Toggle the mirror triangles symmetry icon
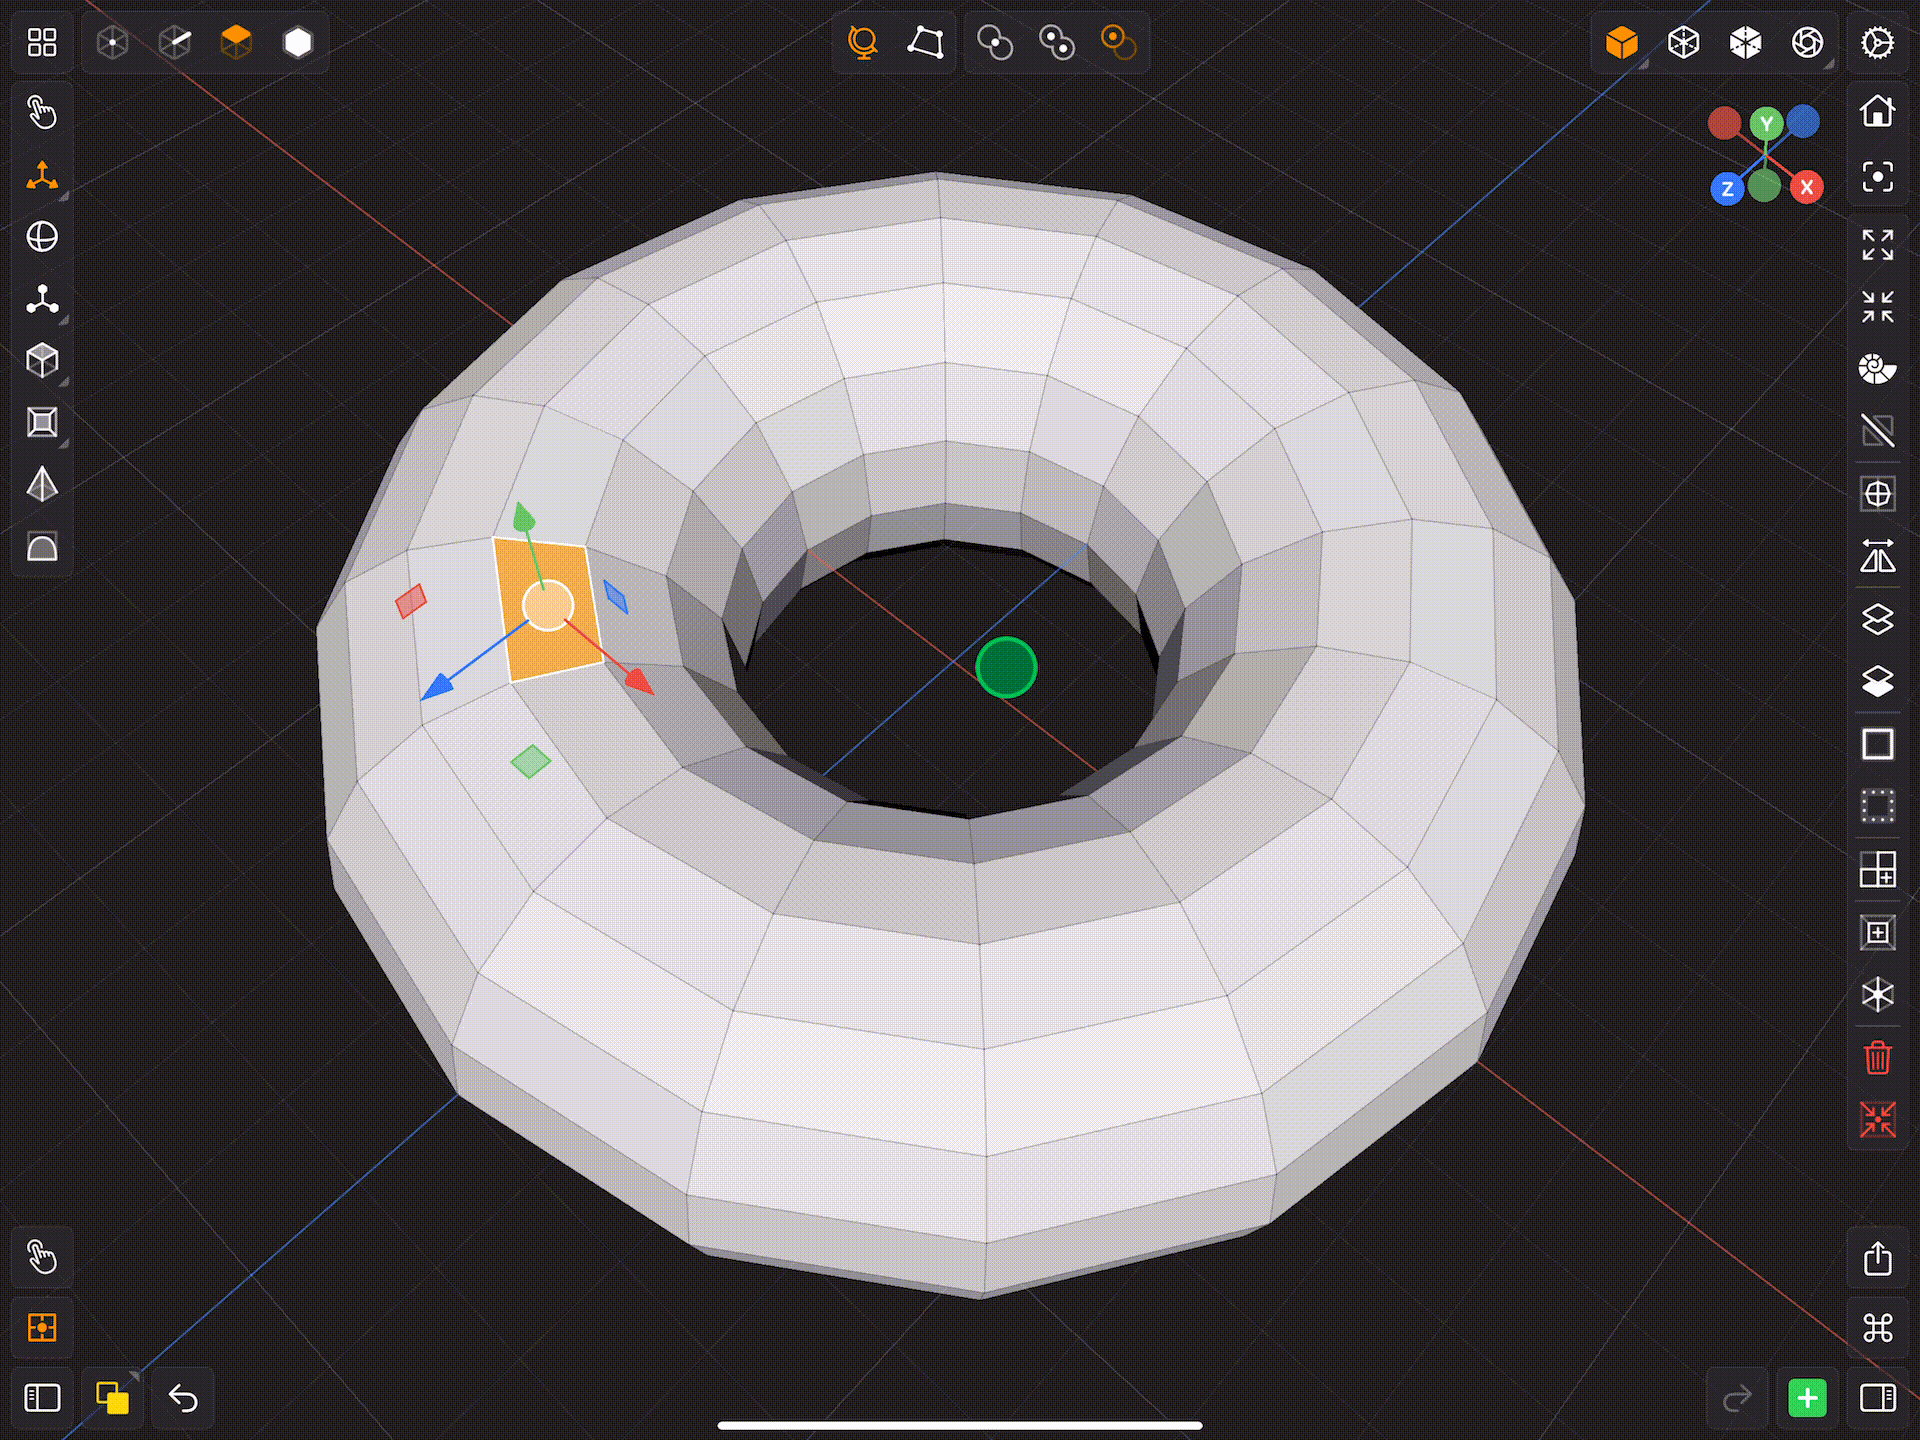Viewport: 1920px width, 1440px height. [x=1878, y=556]
